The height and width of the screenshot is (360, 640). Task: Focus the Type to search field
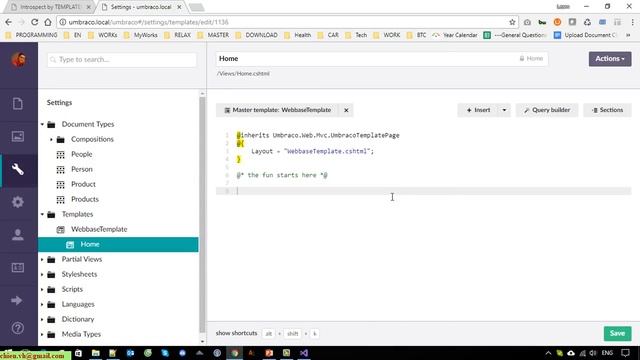[x=122, y=60]
